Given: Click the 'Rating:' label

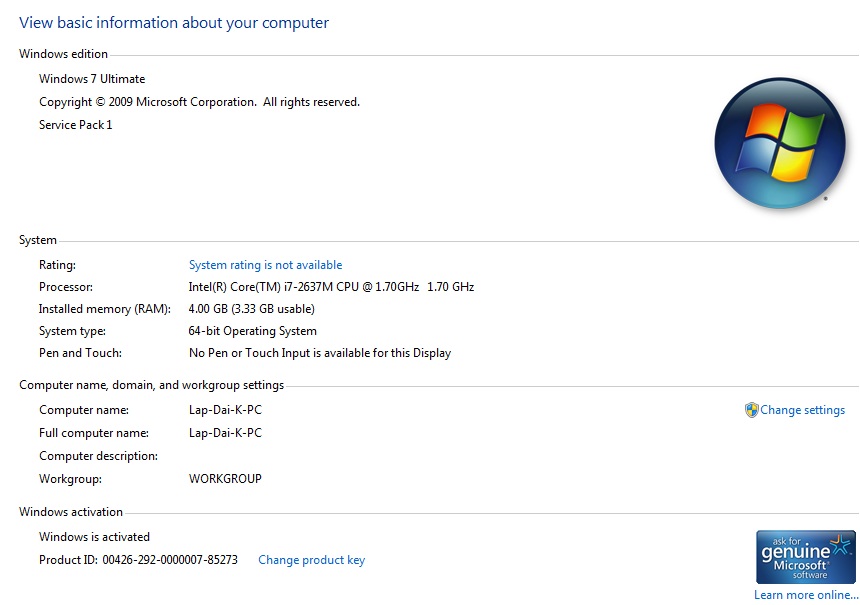Looking at the screenshot, I should point(58,265).
